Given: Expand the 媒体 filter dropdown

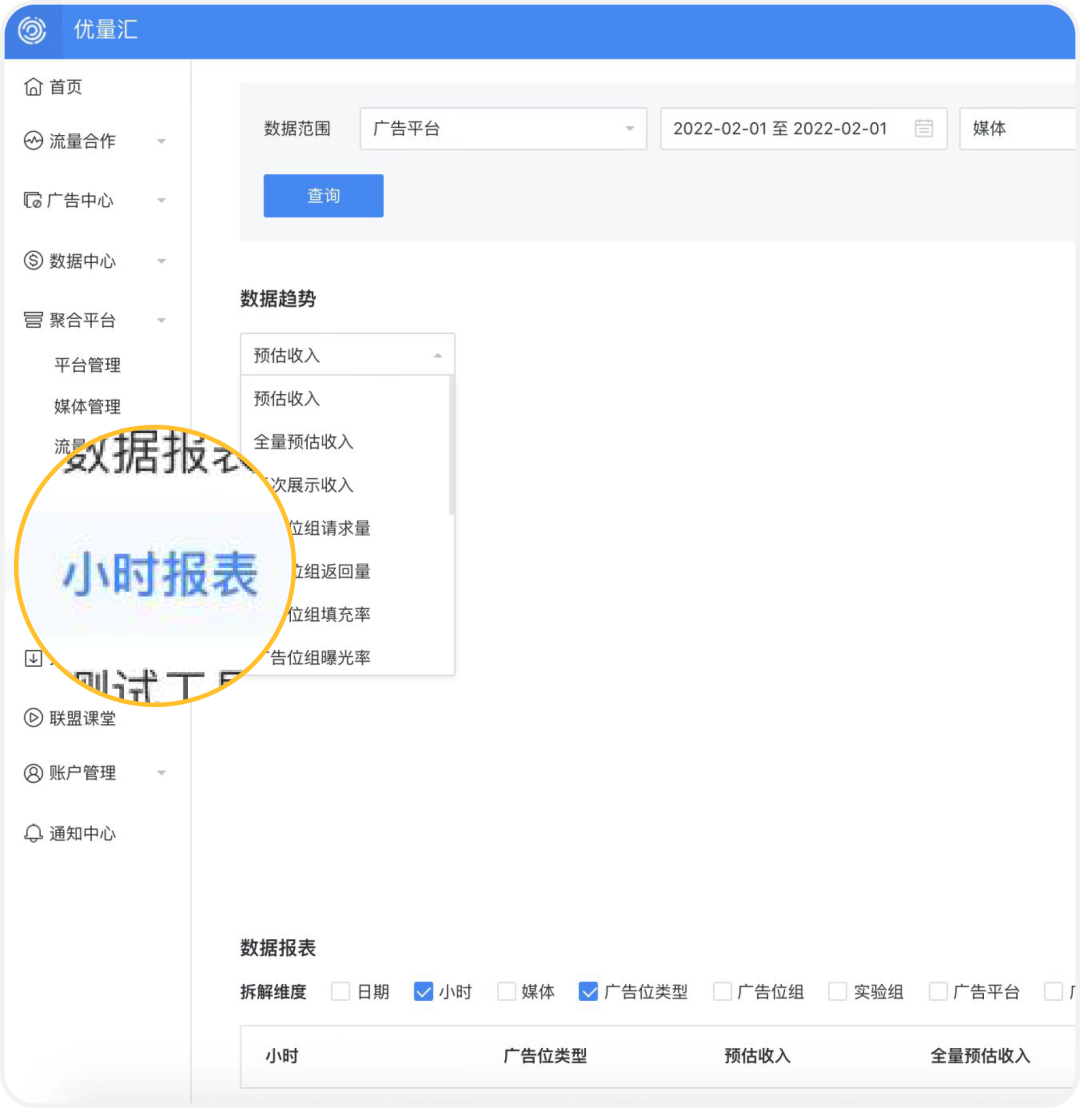Looking at the screenshot, I should 1020,128.
